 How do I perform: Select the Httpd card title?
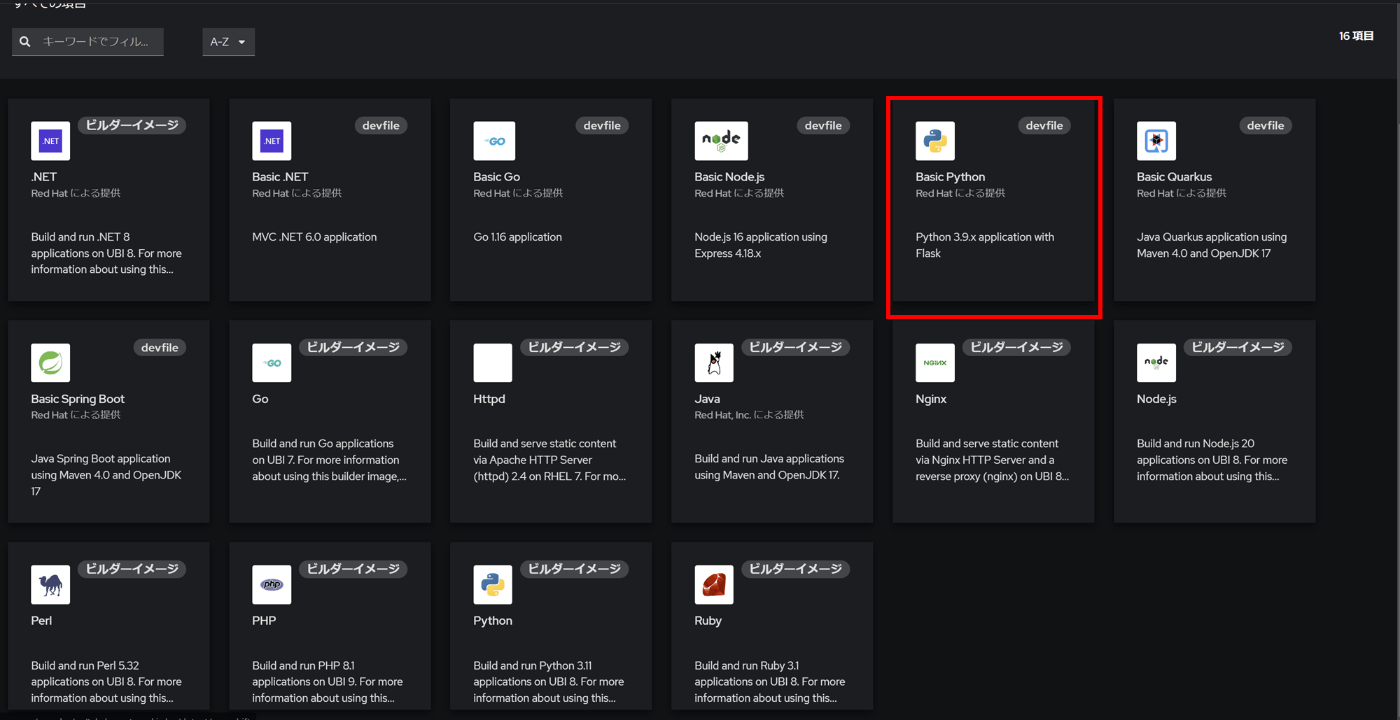pyautogui.click(x=489, y=399)
